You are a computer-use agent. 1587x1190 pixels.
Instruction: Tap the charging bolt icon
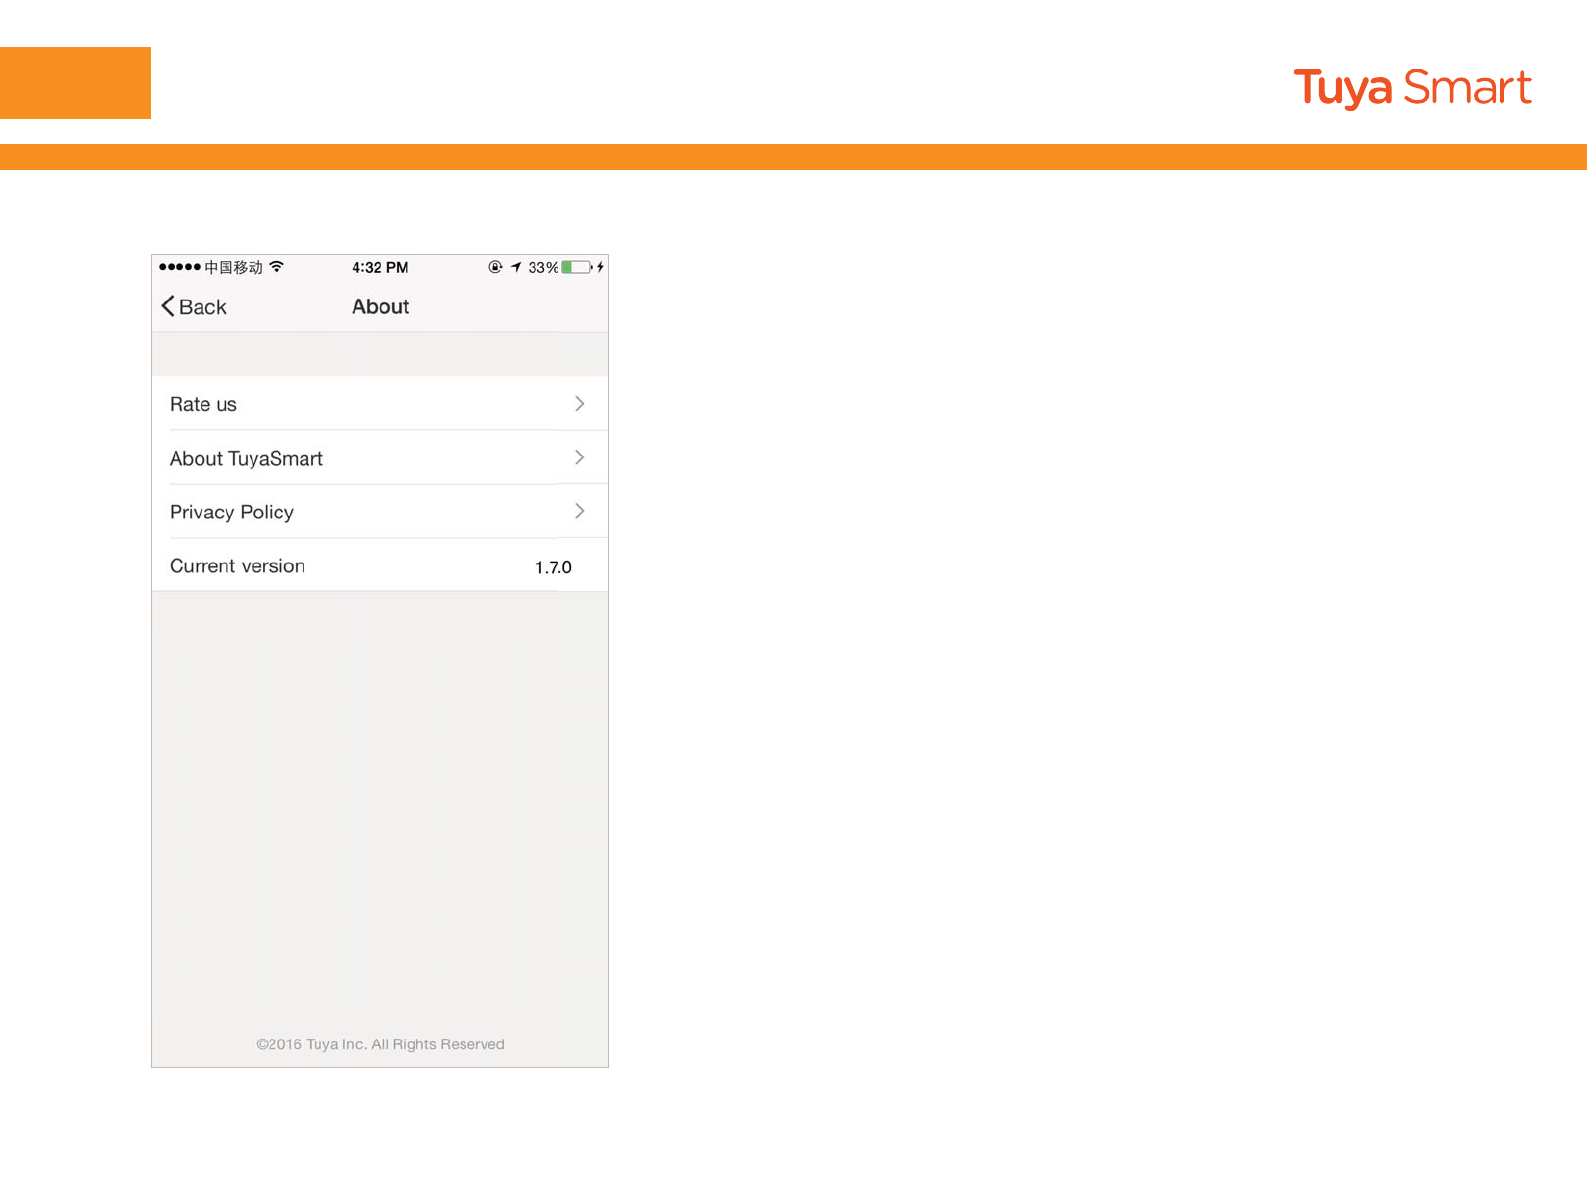[x=600, y=267]
